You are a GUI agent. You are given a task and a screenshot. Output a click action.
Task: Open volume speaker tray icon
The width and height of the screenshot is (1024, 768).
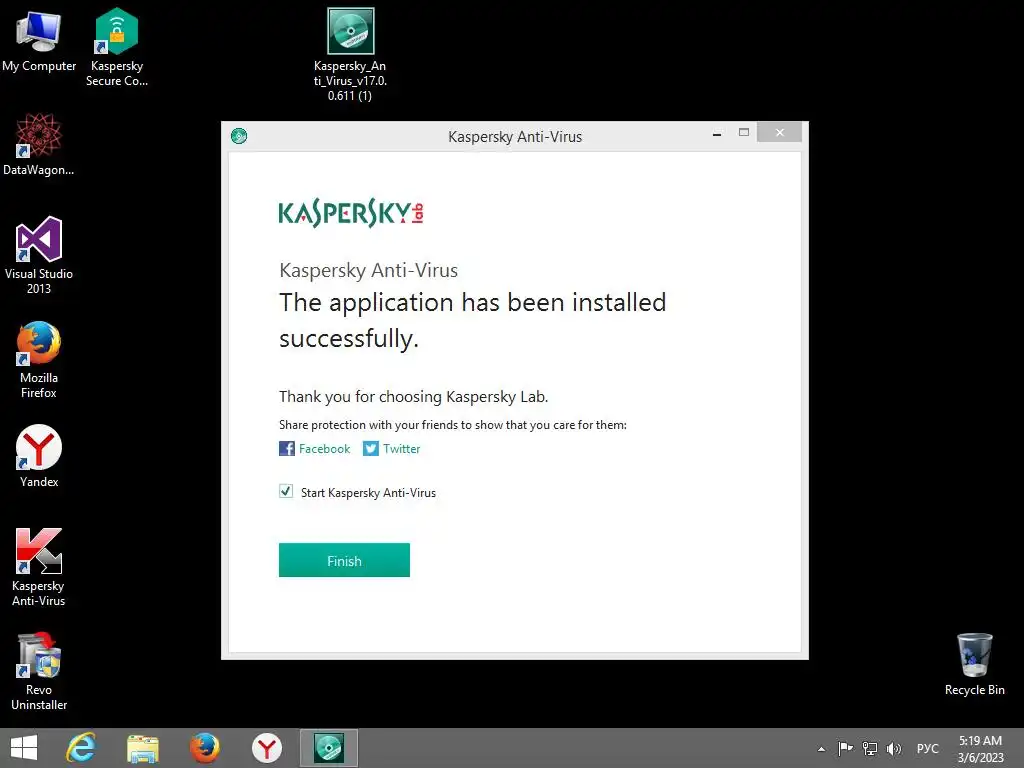(x=893, y=748)
